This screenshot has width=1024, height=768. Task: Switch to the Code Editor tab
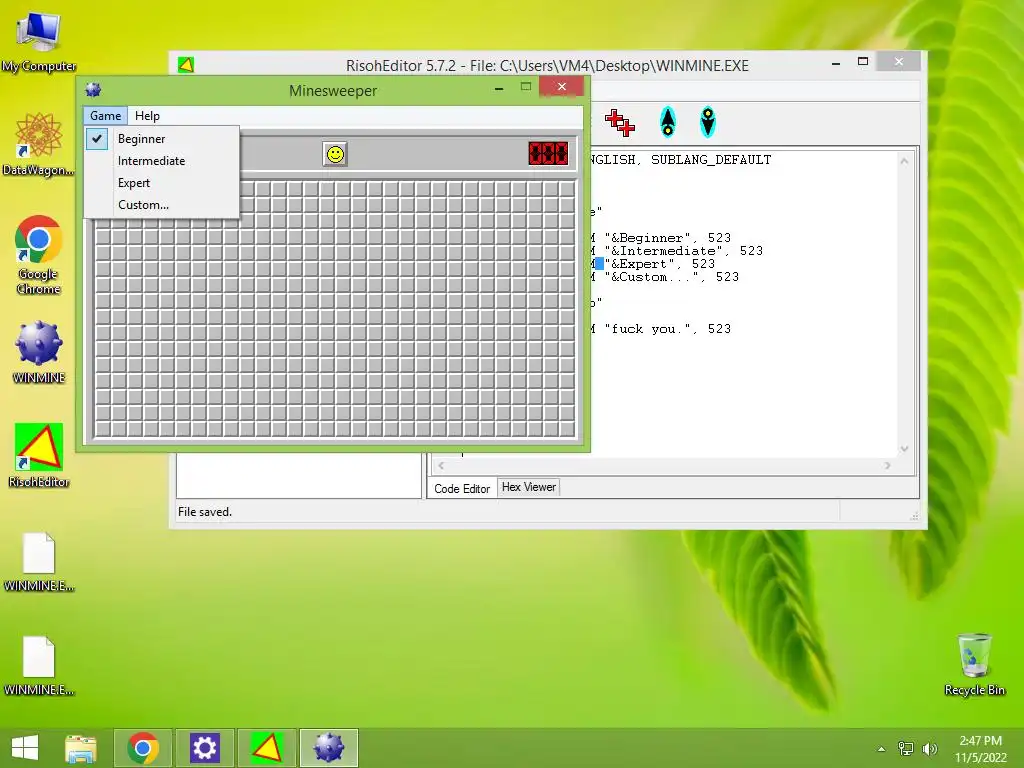point(462,488)
